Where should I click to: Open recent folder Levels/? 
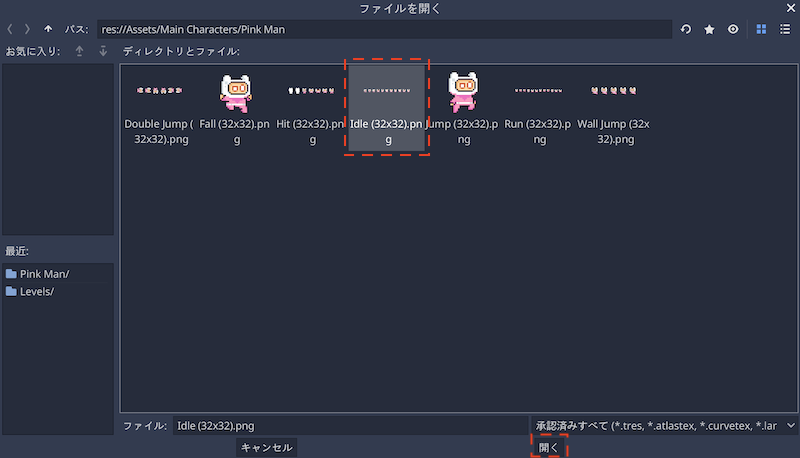(58, 292)
